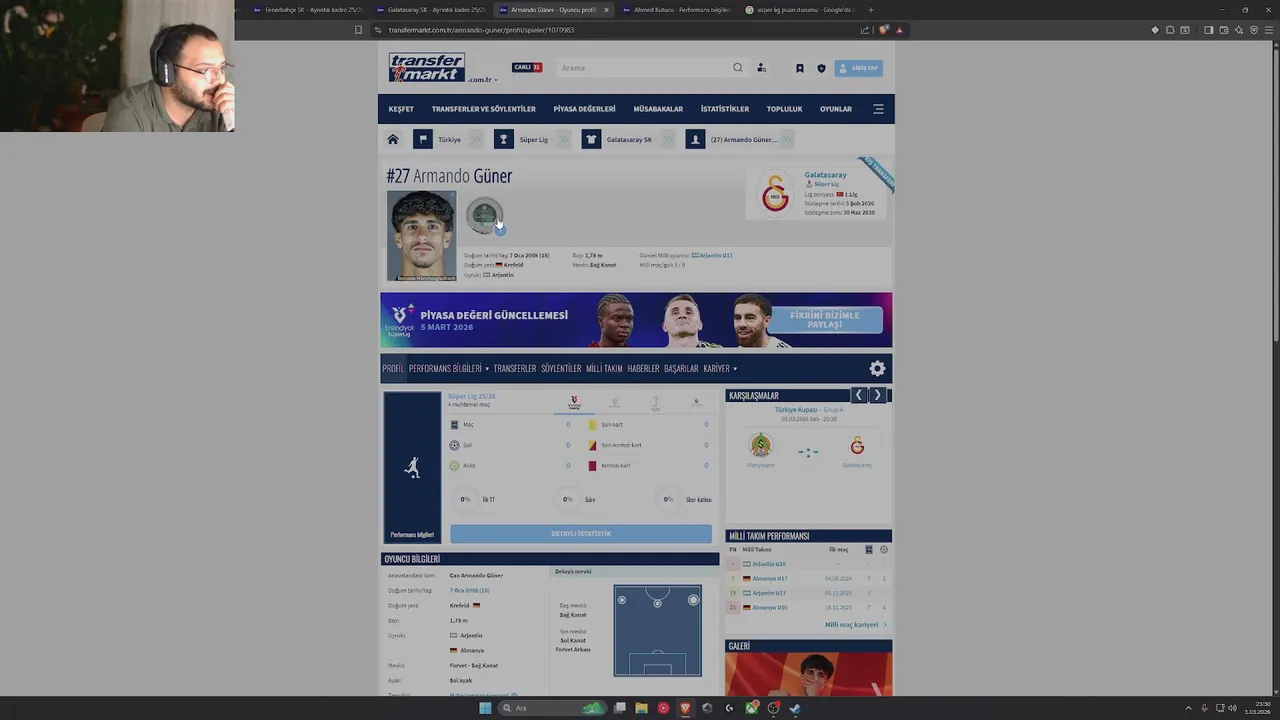Open the MÜSABAKALAR menu

658,109
